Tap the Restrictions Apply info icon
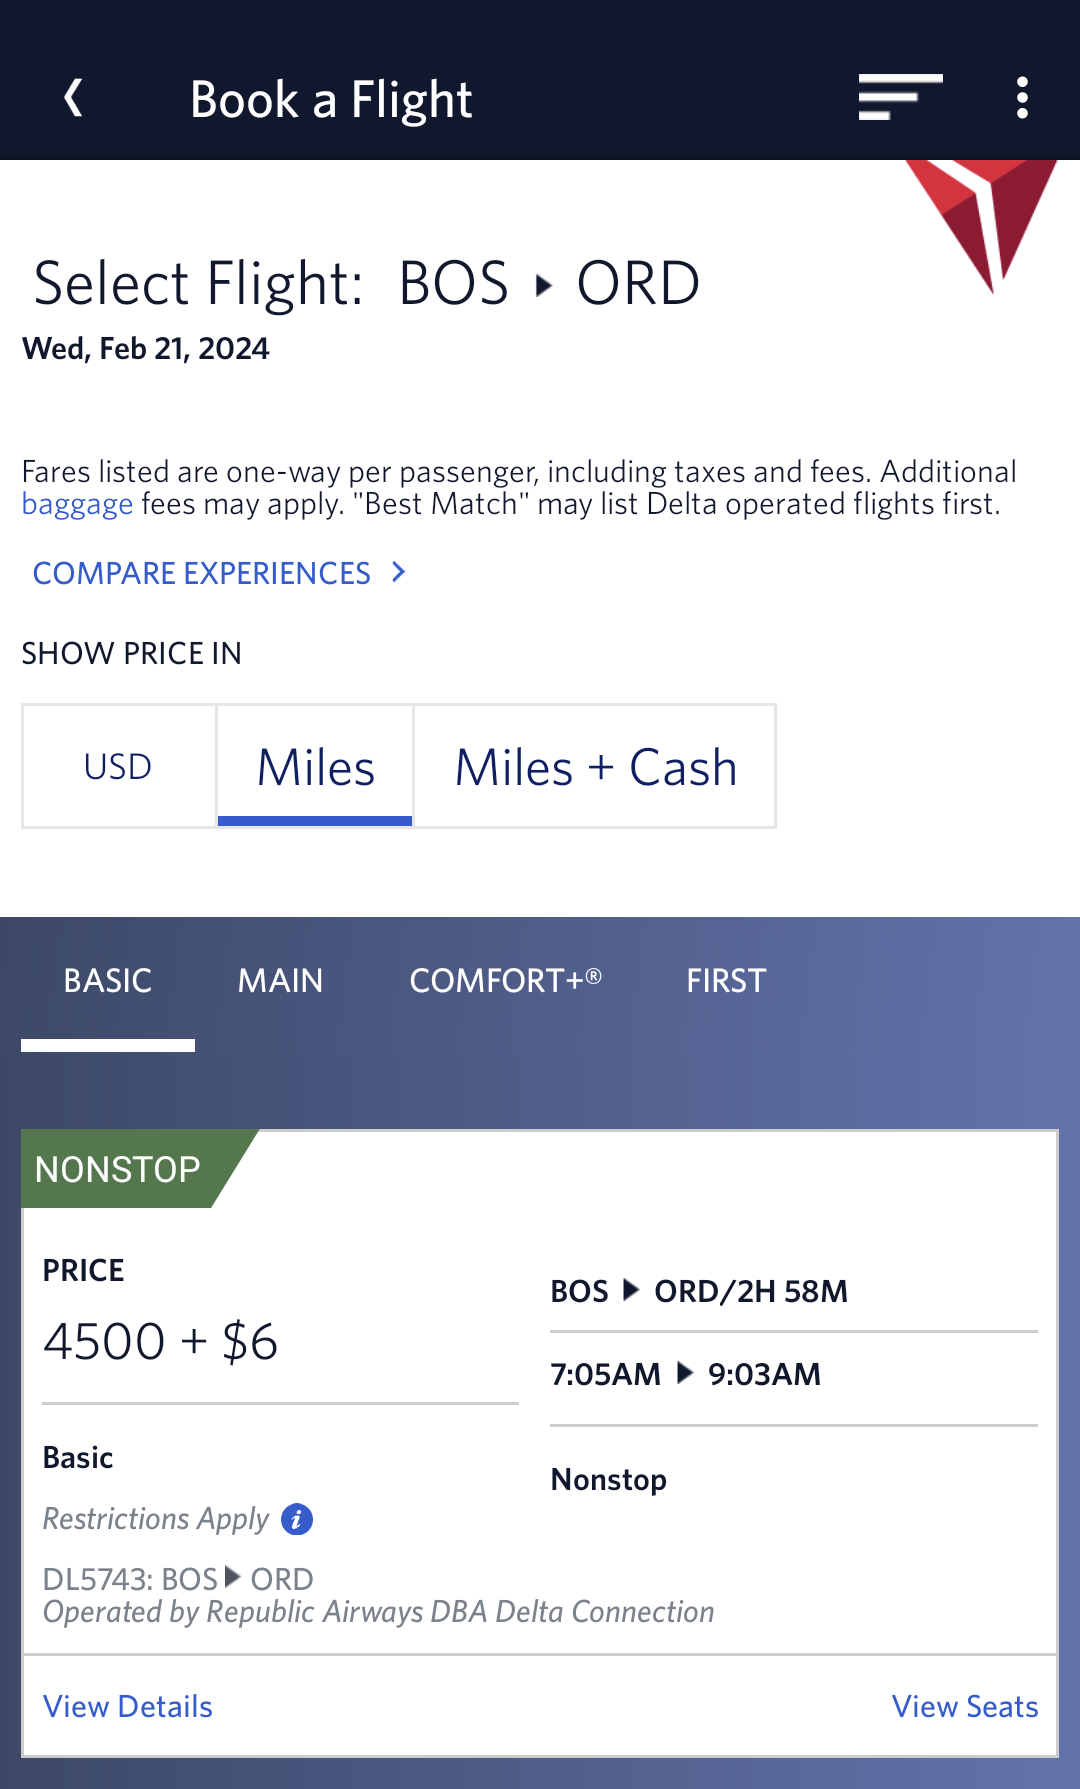This screenshot has height=1789, width=1080. click(297, 1519)
